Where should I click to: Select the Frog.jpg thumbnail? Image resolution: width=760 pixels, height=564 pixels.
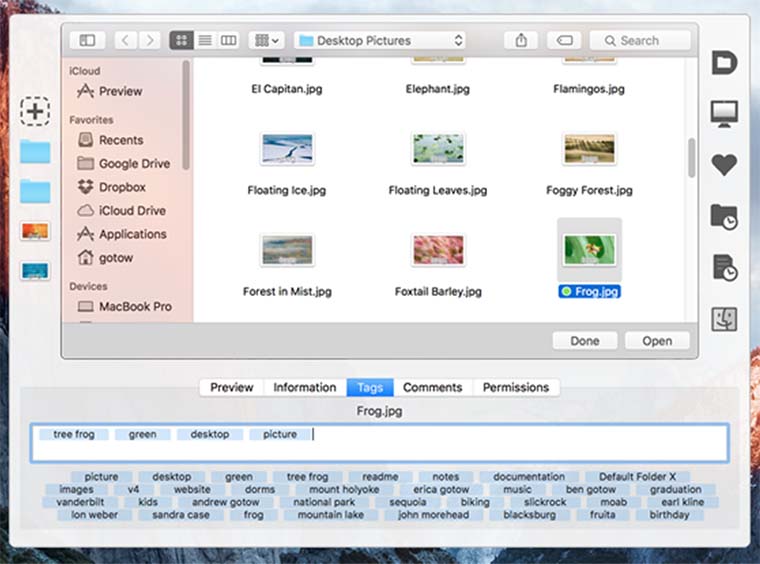tap(589, 250)
